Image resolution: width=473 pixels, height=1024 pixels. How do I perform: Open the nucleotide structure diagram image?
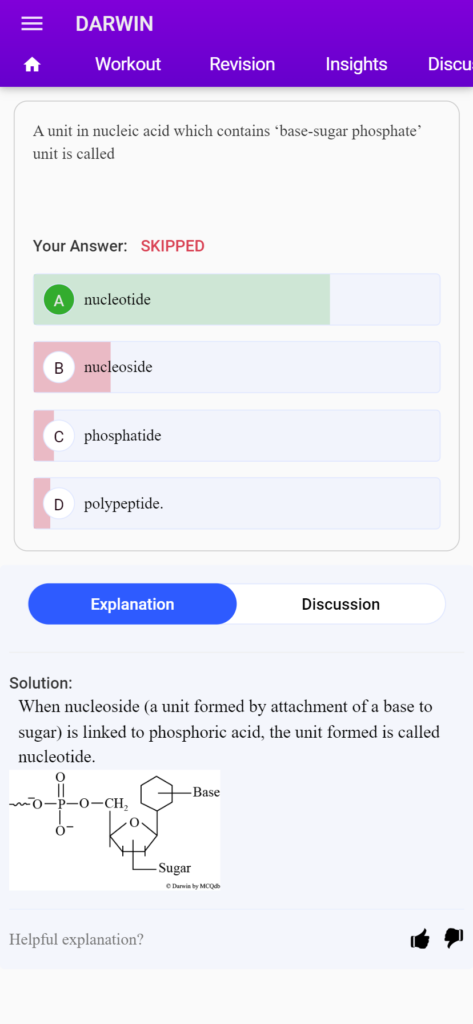(114, 830)
